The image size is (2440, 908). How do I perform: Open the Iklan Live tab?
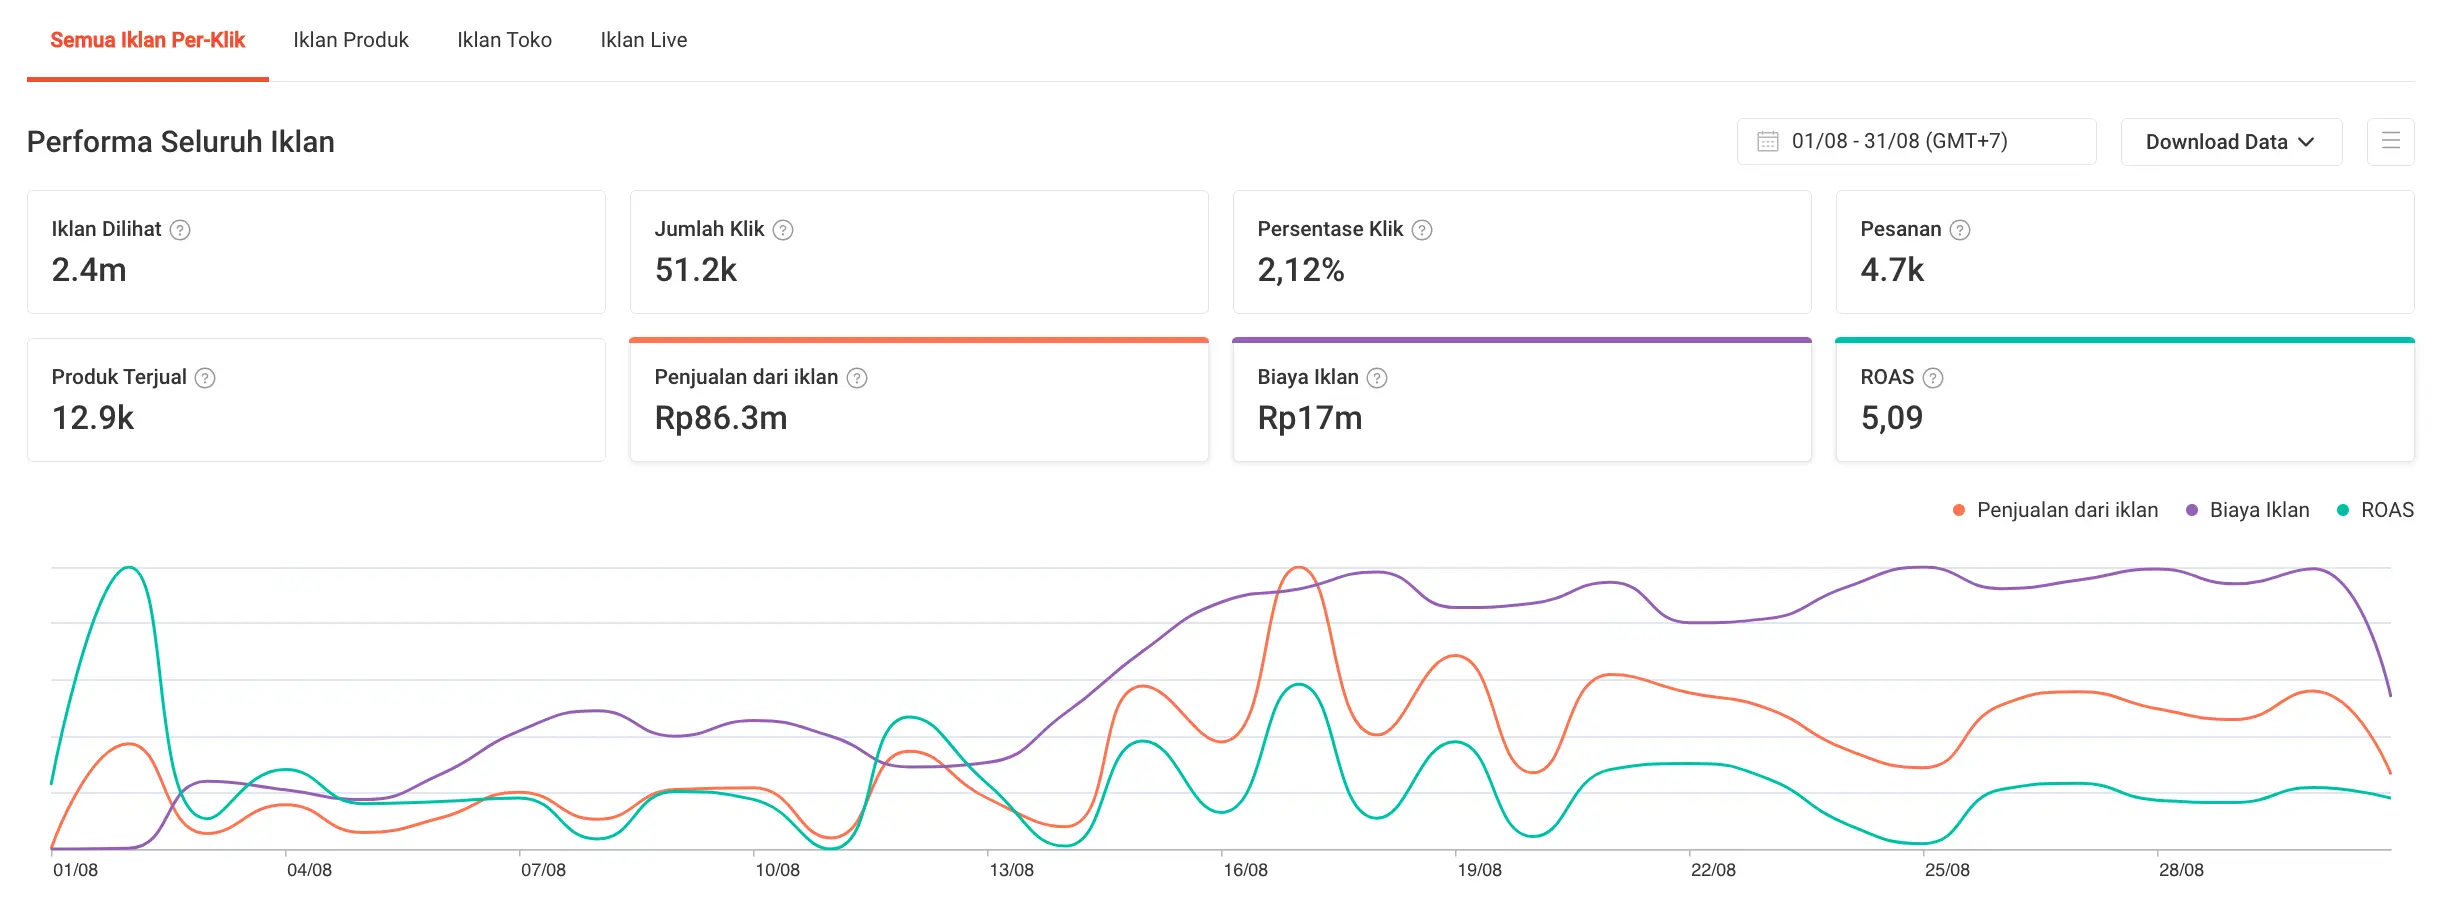pos(643,40)
